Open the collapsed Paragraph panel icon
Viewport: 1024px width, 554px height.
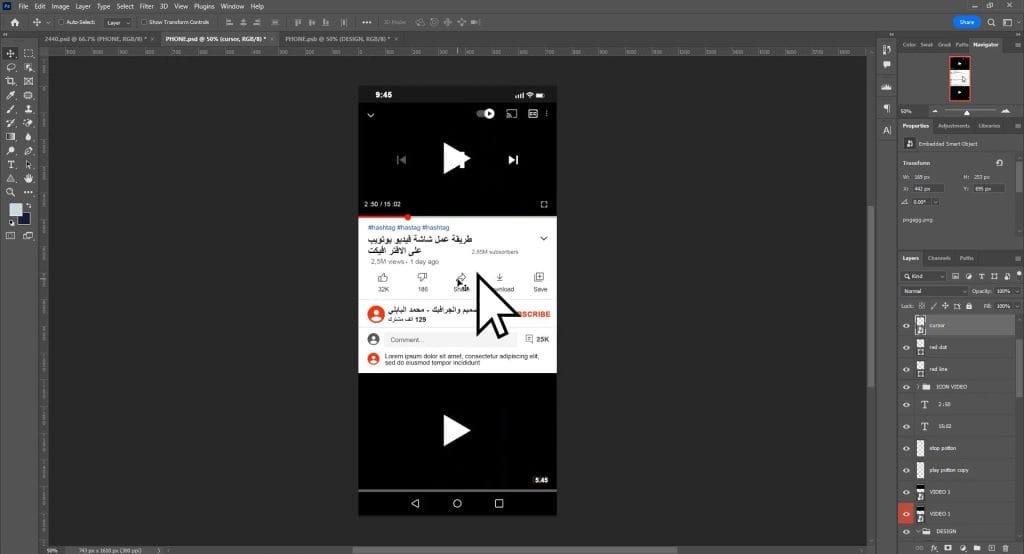pyautogui.click(x=887, y=108)
